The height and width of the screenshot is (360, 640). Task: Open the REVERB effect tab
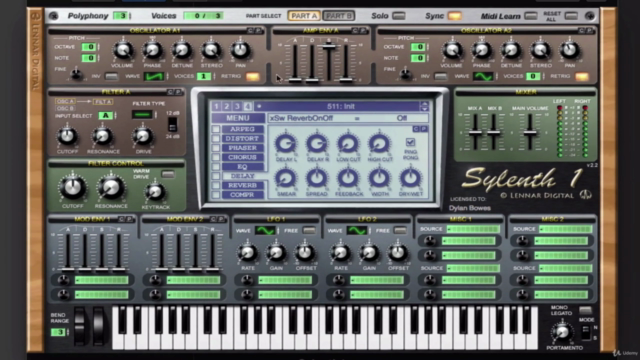click(242, 185)
